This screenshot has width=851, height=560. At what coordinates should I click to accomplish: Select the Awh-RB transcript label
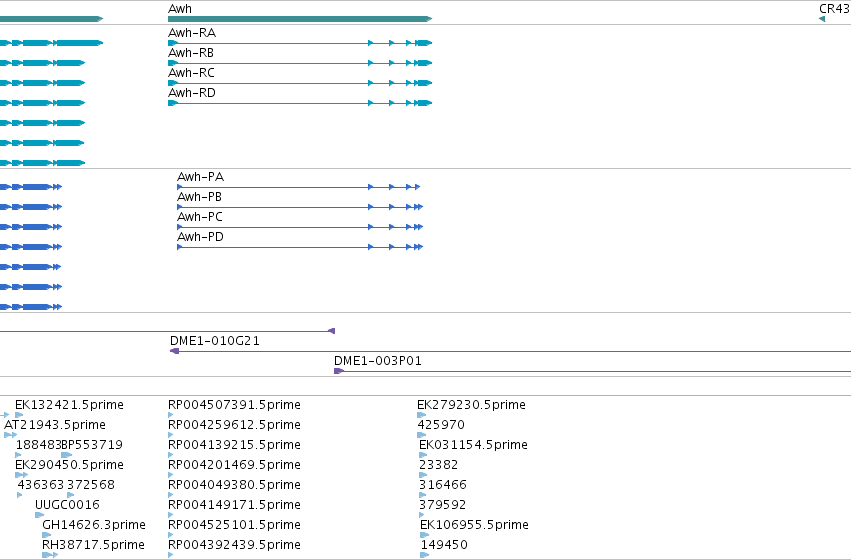191,53
